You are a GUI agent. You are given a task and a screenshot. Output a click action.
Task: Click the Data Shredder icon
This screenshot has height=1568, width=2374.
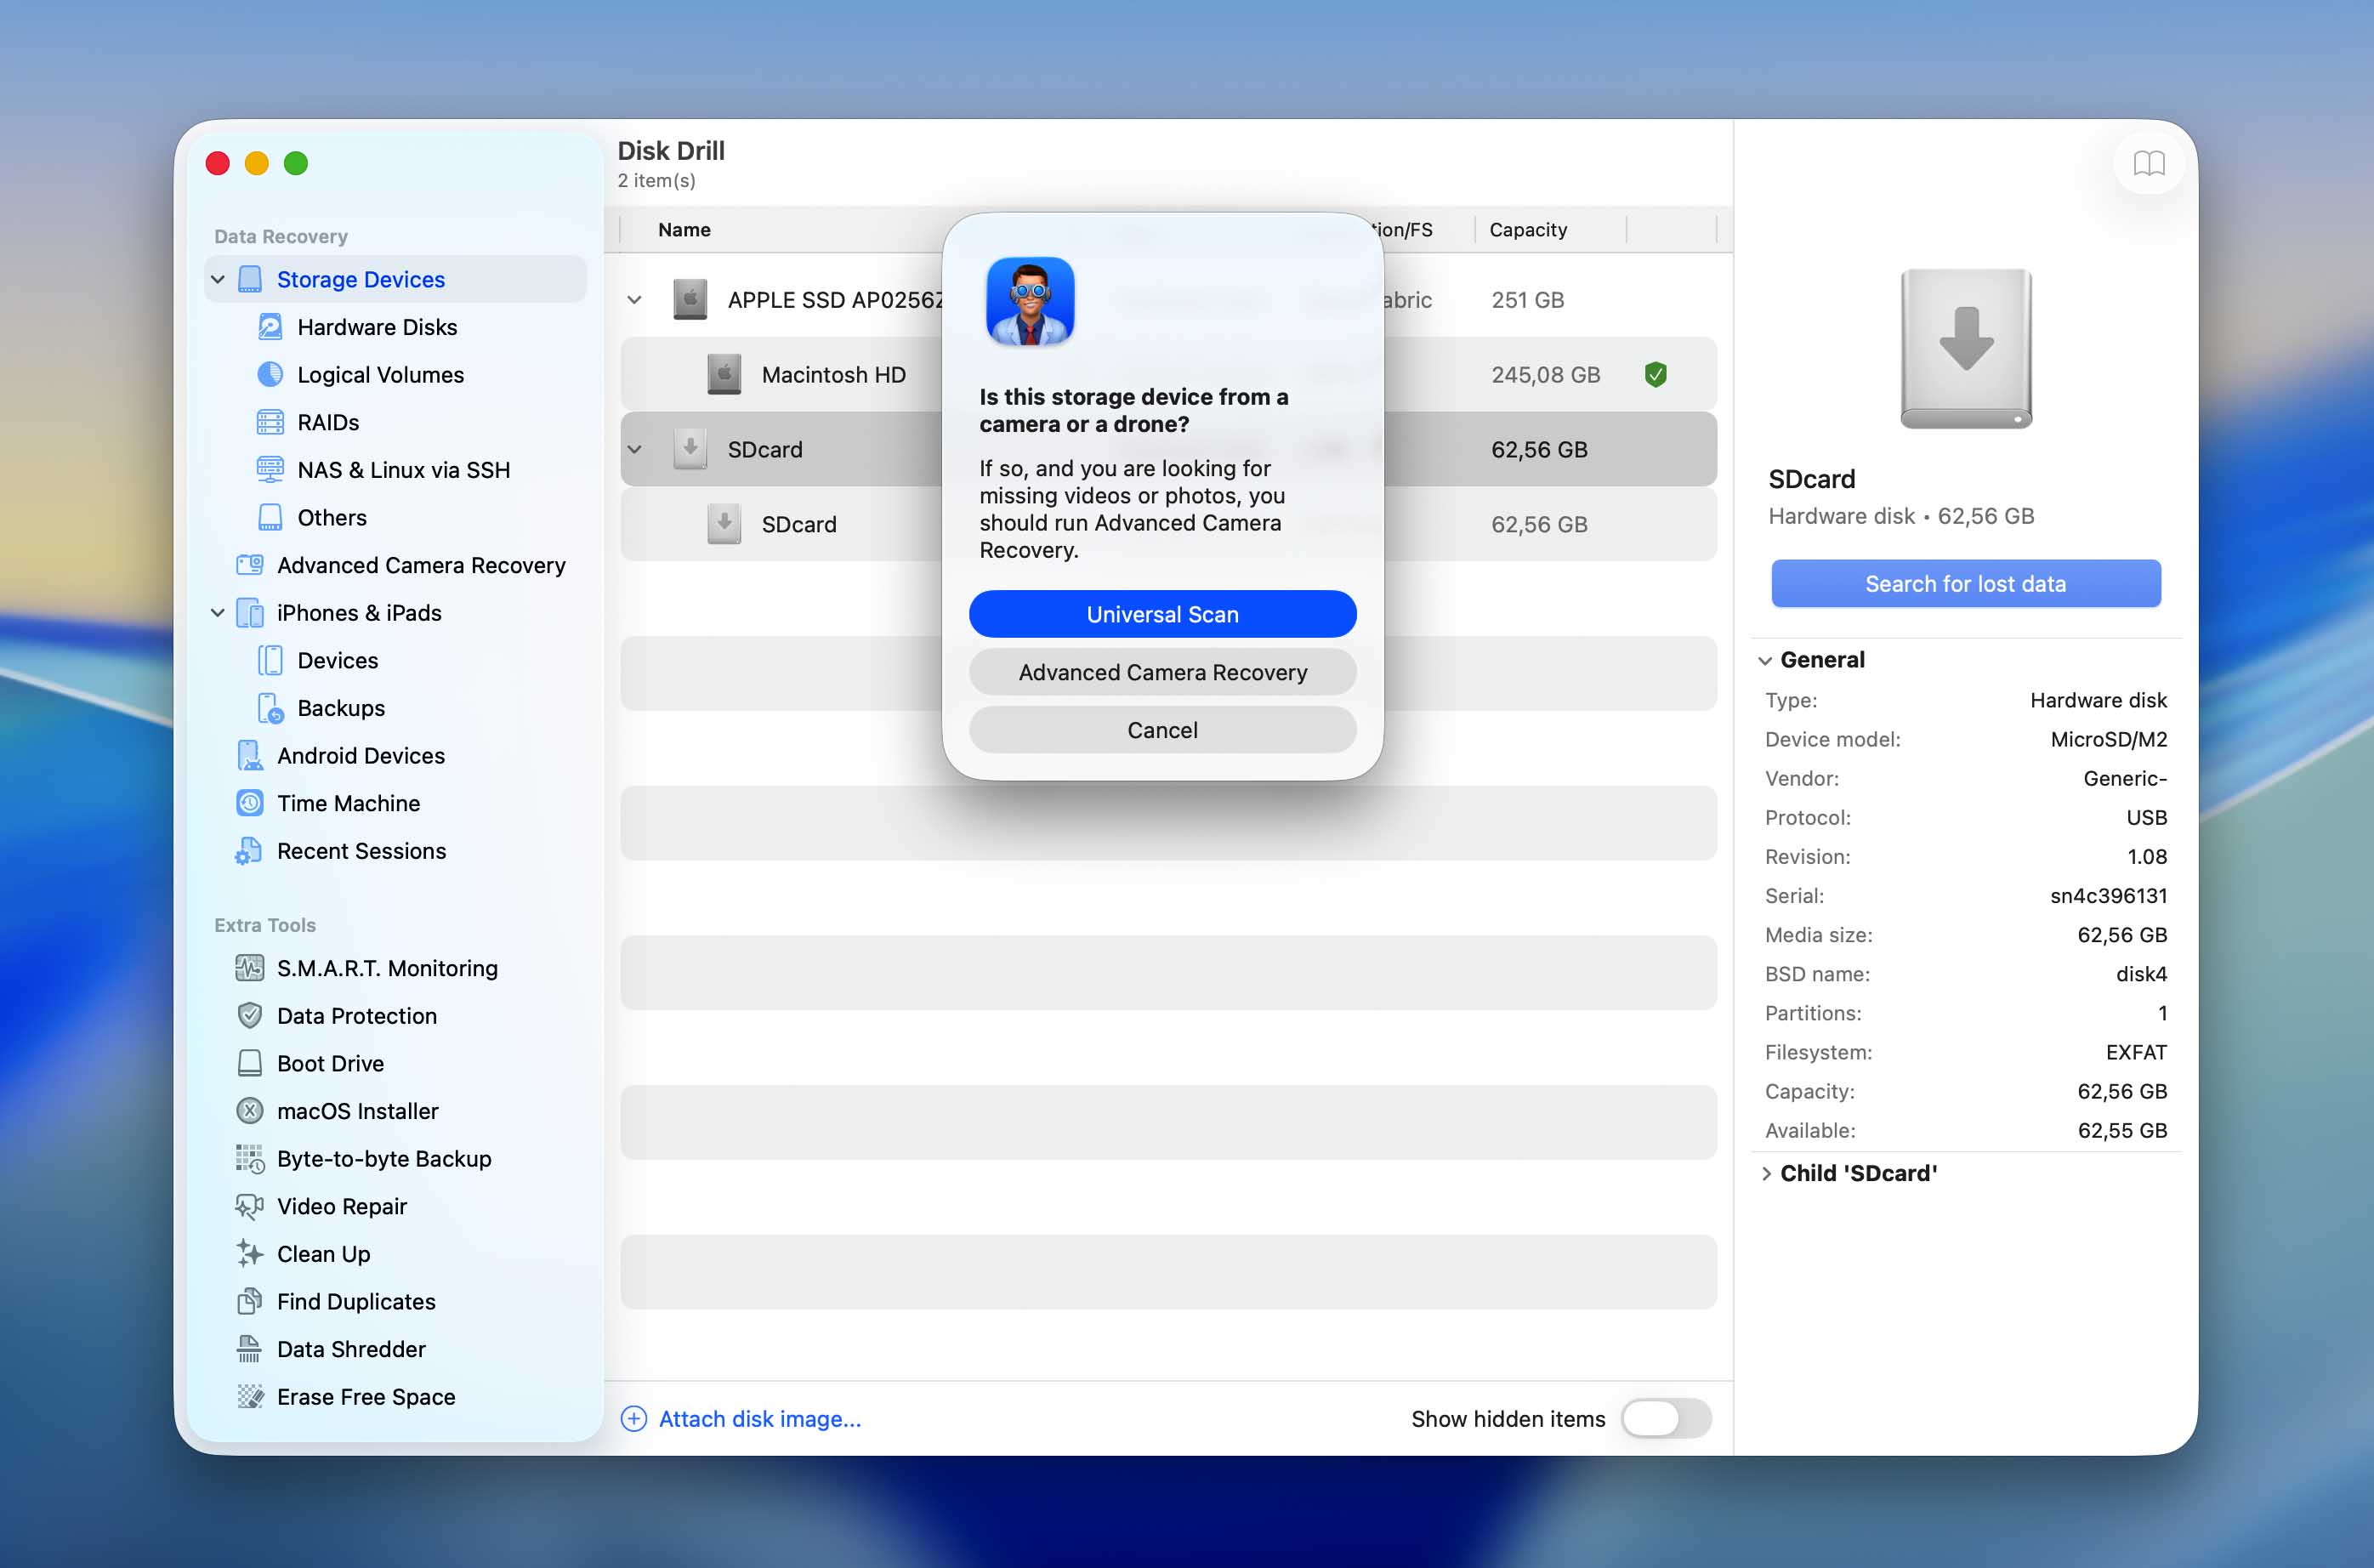pyautogui.click(x=250, y=1349)
